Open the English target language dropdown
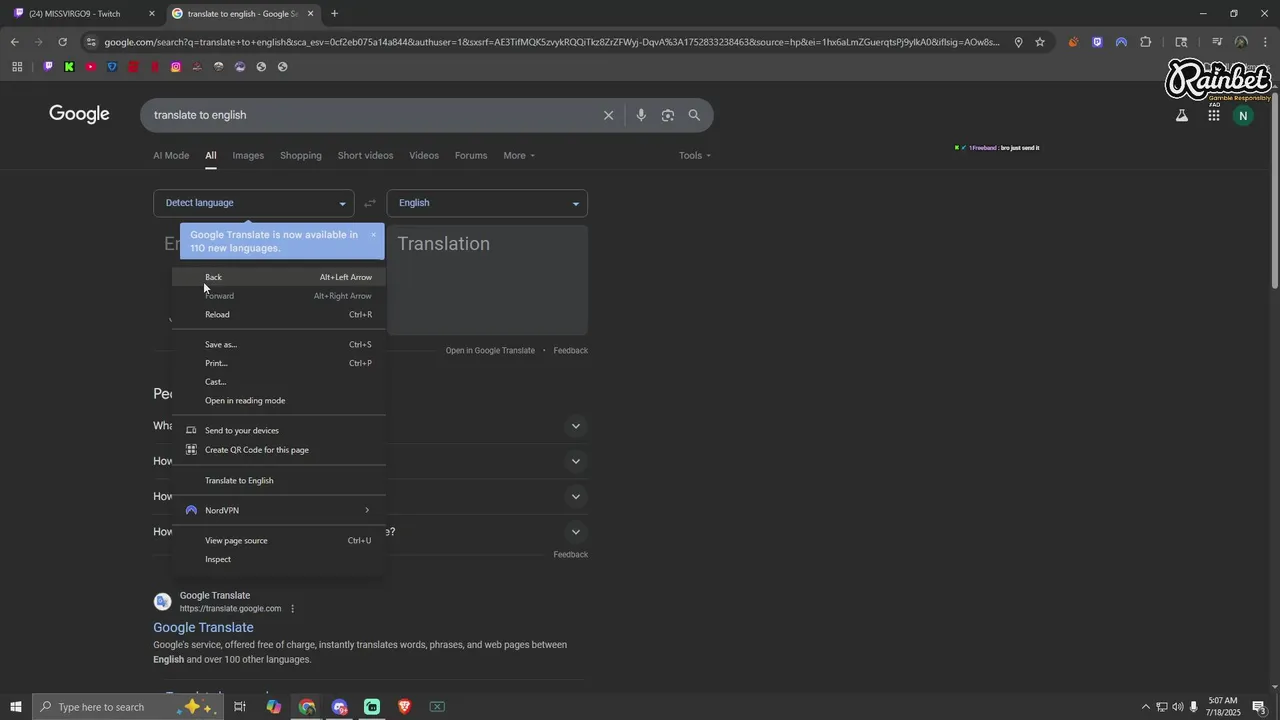Screen dimensions: 1280x720 [x=487, y=203]
